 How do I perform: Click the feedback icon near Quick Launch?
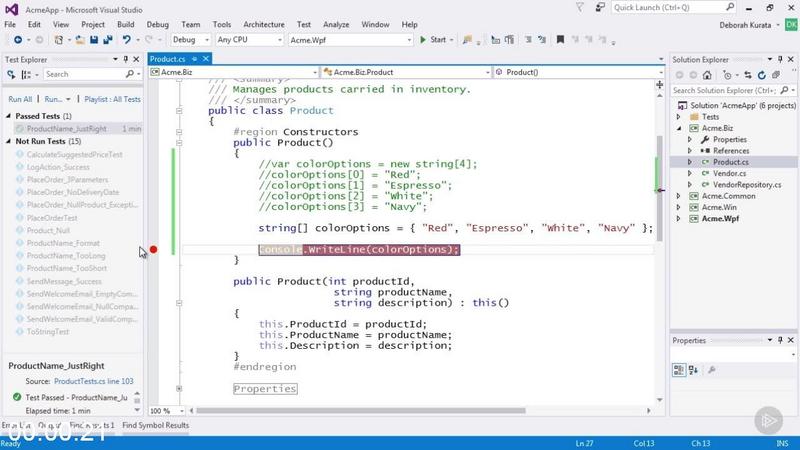point(601,7)
